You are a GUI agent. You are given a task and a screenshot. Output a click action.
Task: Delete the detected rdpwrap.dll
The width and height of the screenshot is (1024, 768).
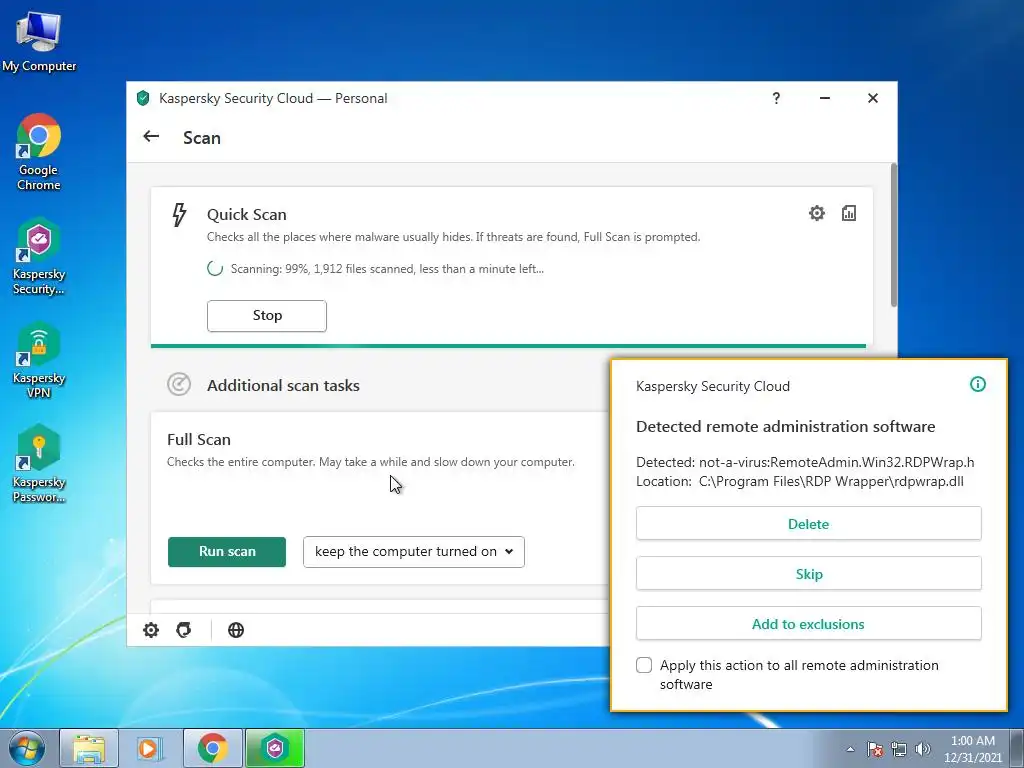808,523
